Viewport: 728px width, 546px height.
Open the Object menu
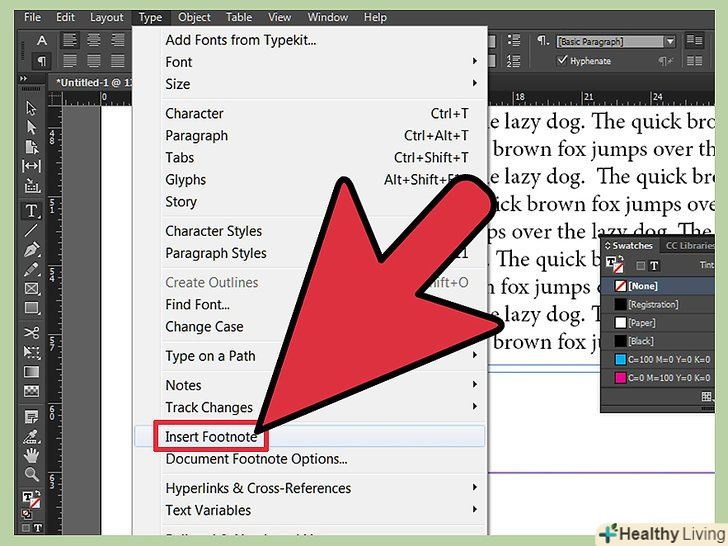(x=194, y=17)
